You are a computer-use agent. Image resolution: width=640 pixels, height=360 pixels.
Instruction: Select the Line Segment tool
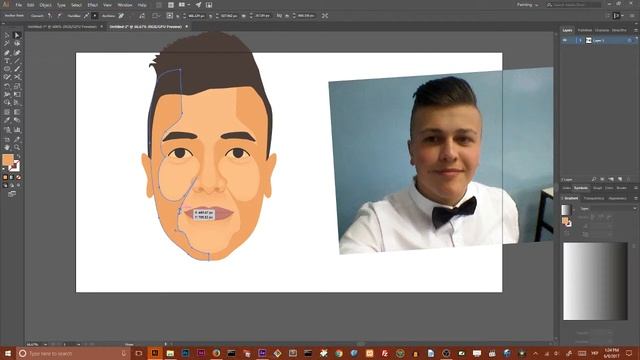coord(17,61)
